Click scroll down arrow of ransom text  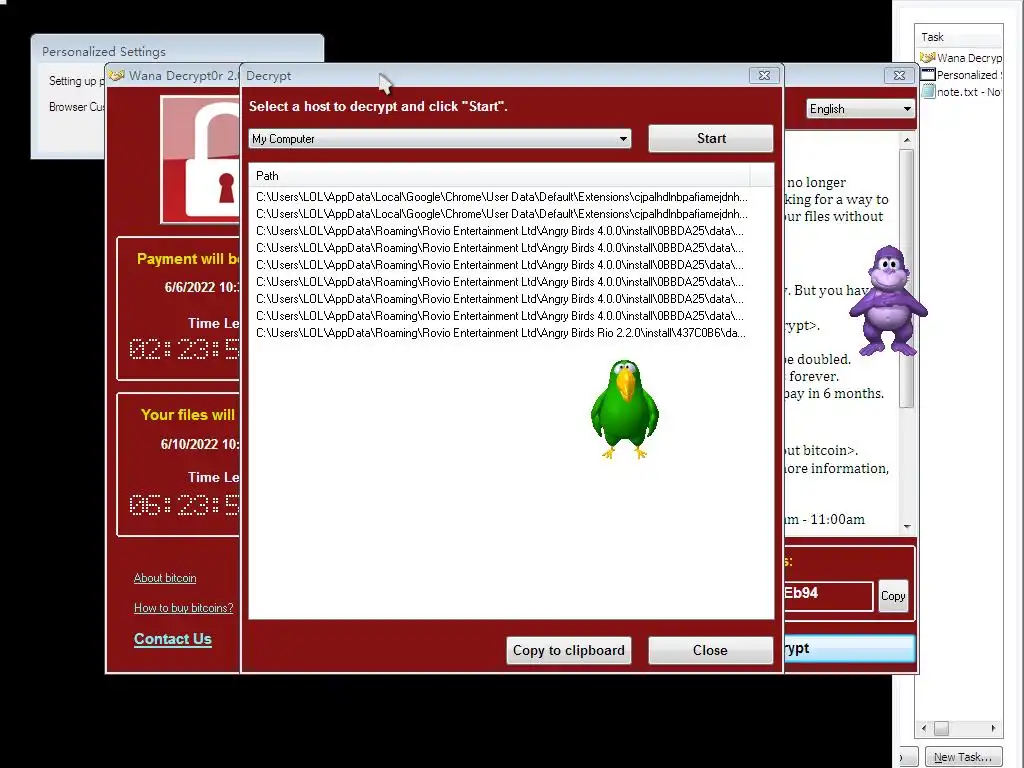coord(906,526)
